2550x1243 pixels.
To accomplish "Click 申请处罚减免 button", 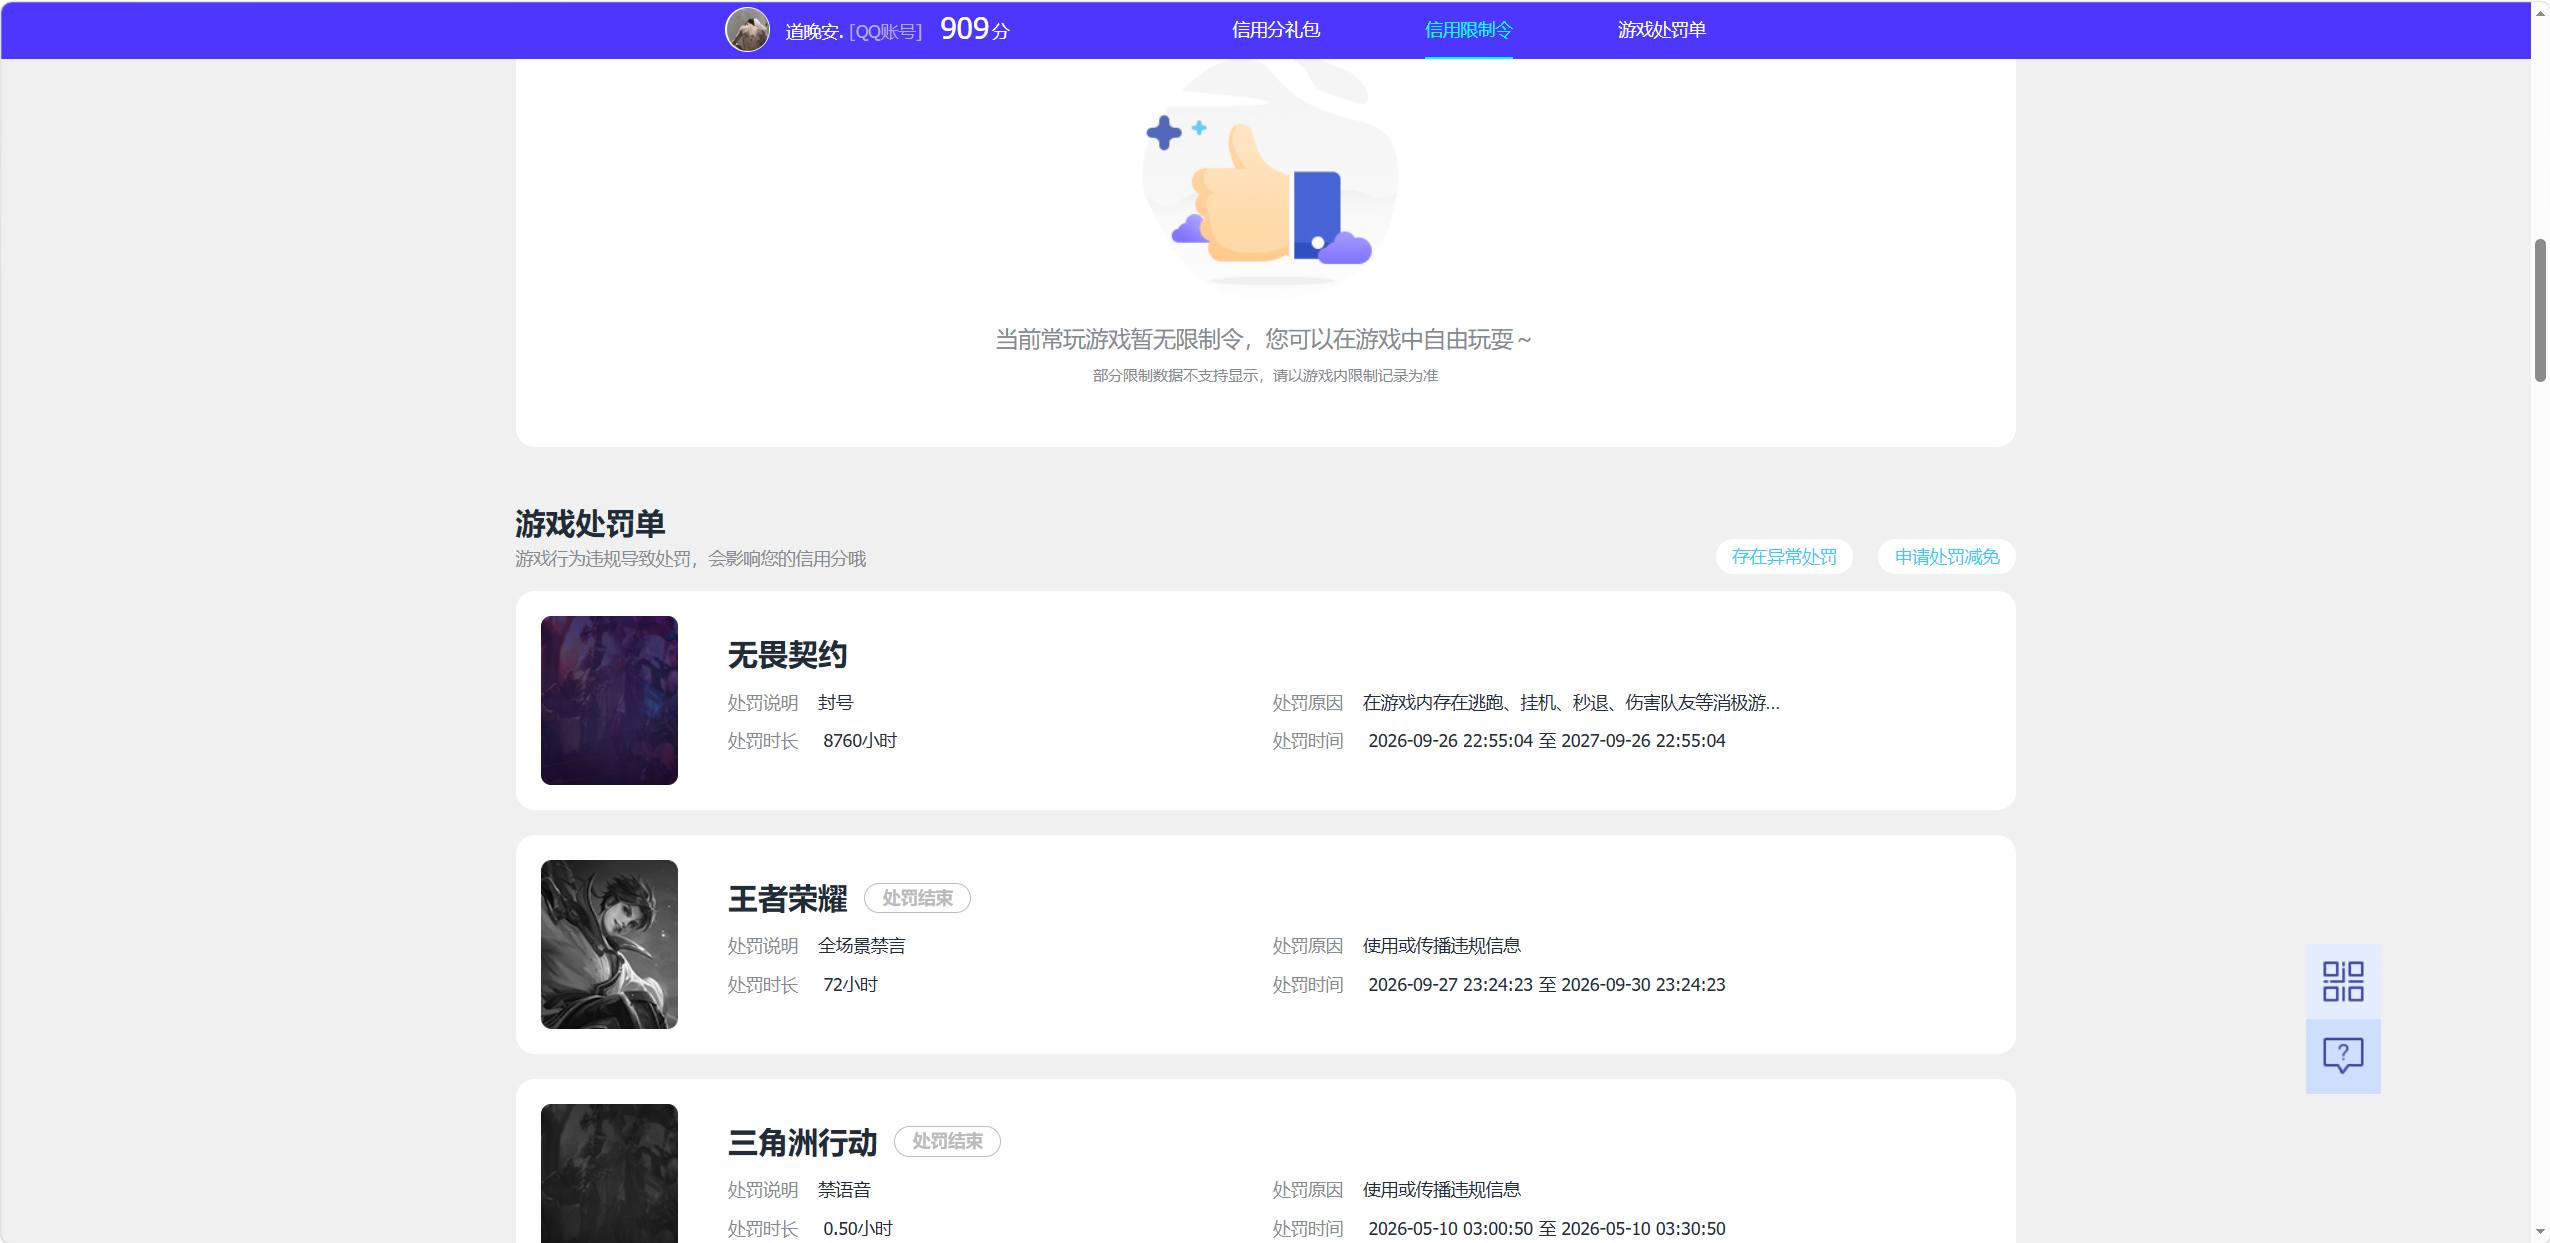I will tap(1946, 557).
